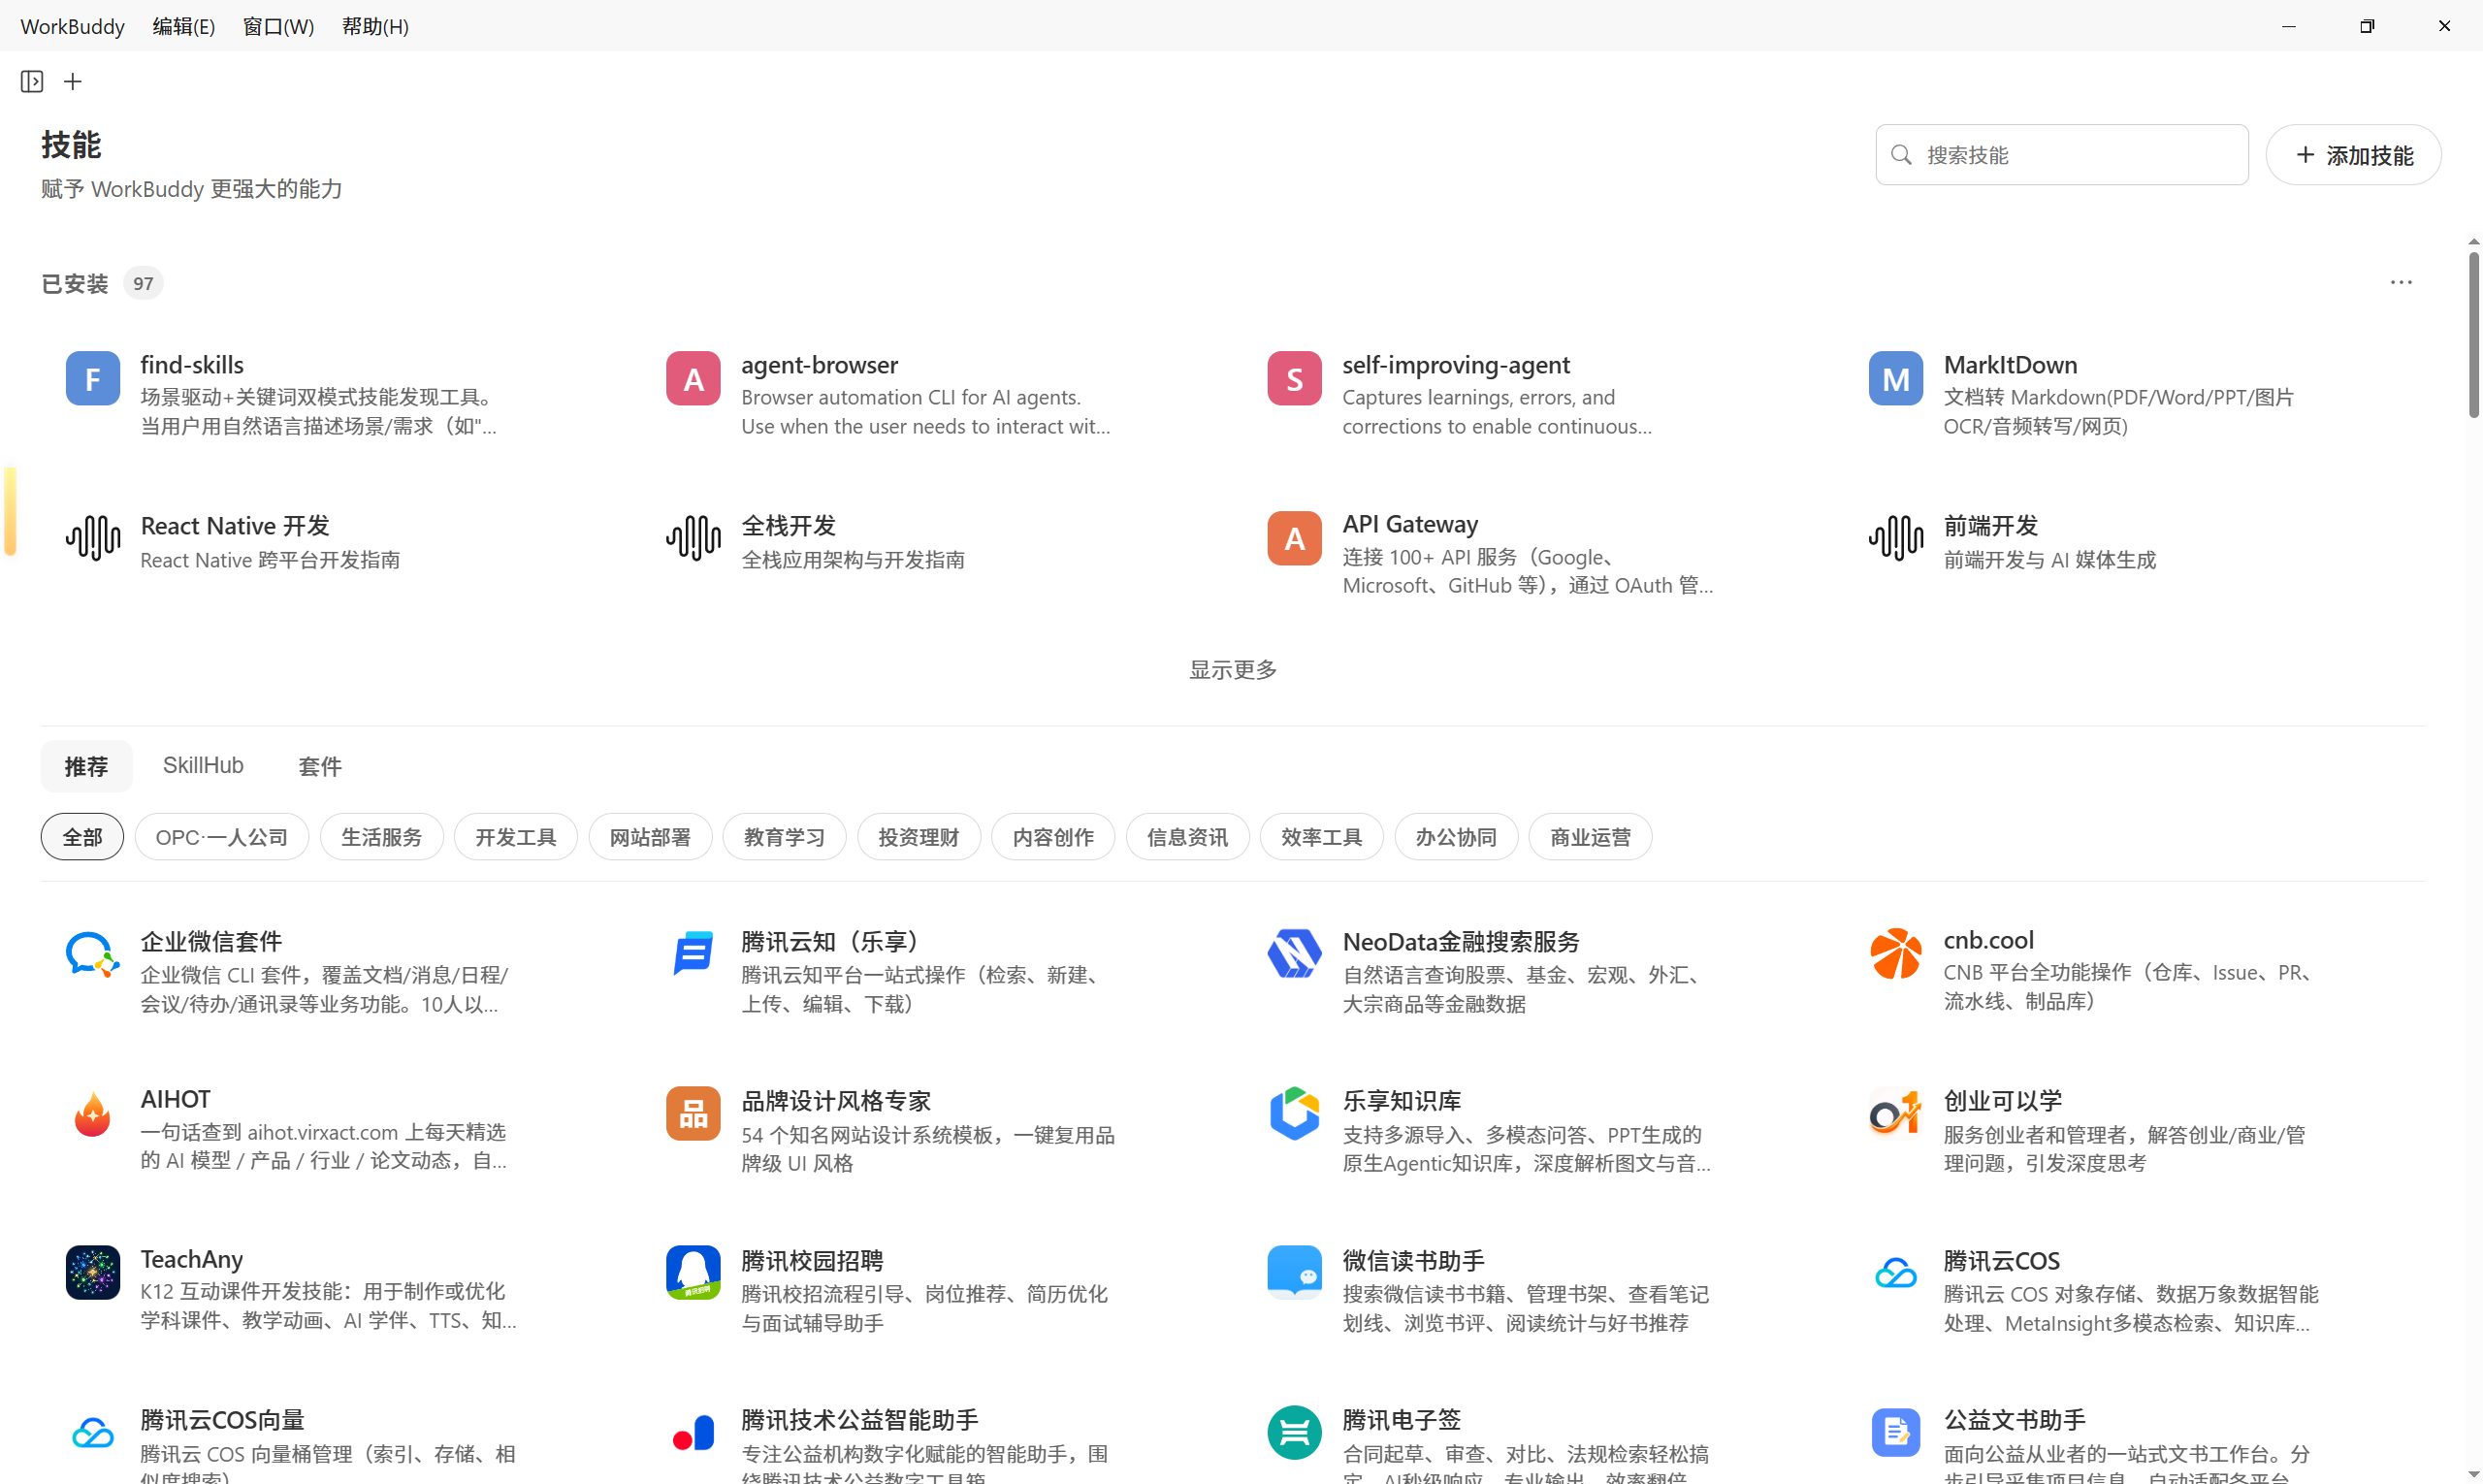The width and height of the screenshot is (2483, 1484).
Task: Select the OPC·一人公司 category filter
Action: (x=222, y=837)
